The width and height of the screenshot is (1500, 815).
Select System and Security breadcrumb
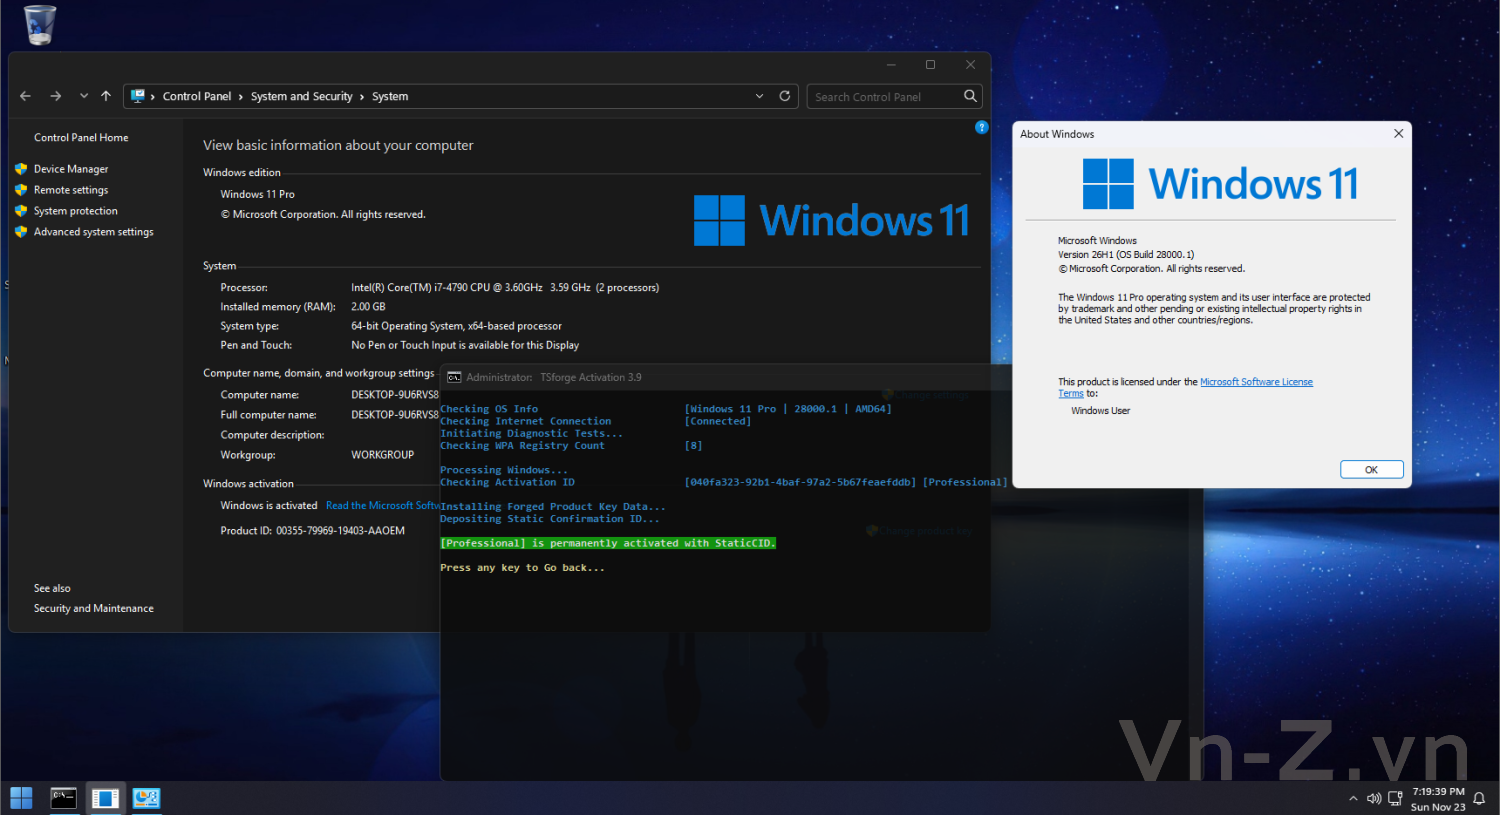click(x=301, y=96)
